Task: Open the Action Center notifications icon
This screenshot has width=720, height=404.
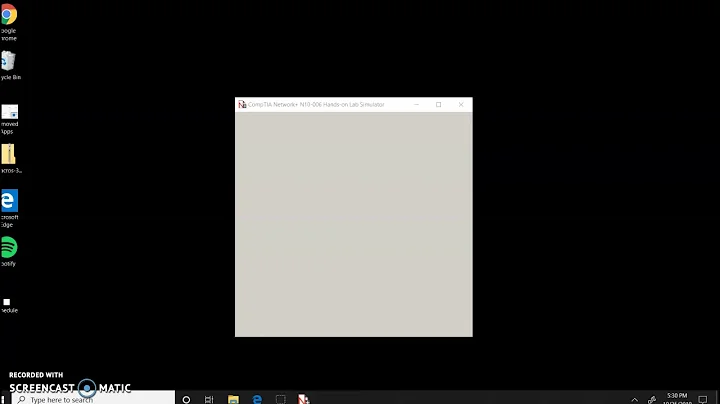Action: (x=703, y=399)
